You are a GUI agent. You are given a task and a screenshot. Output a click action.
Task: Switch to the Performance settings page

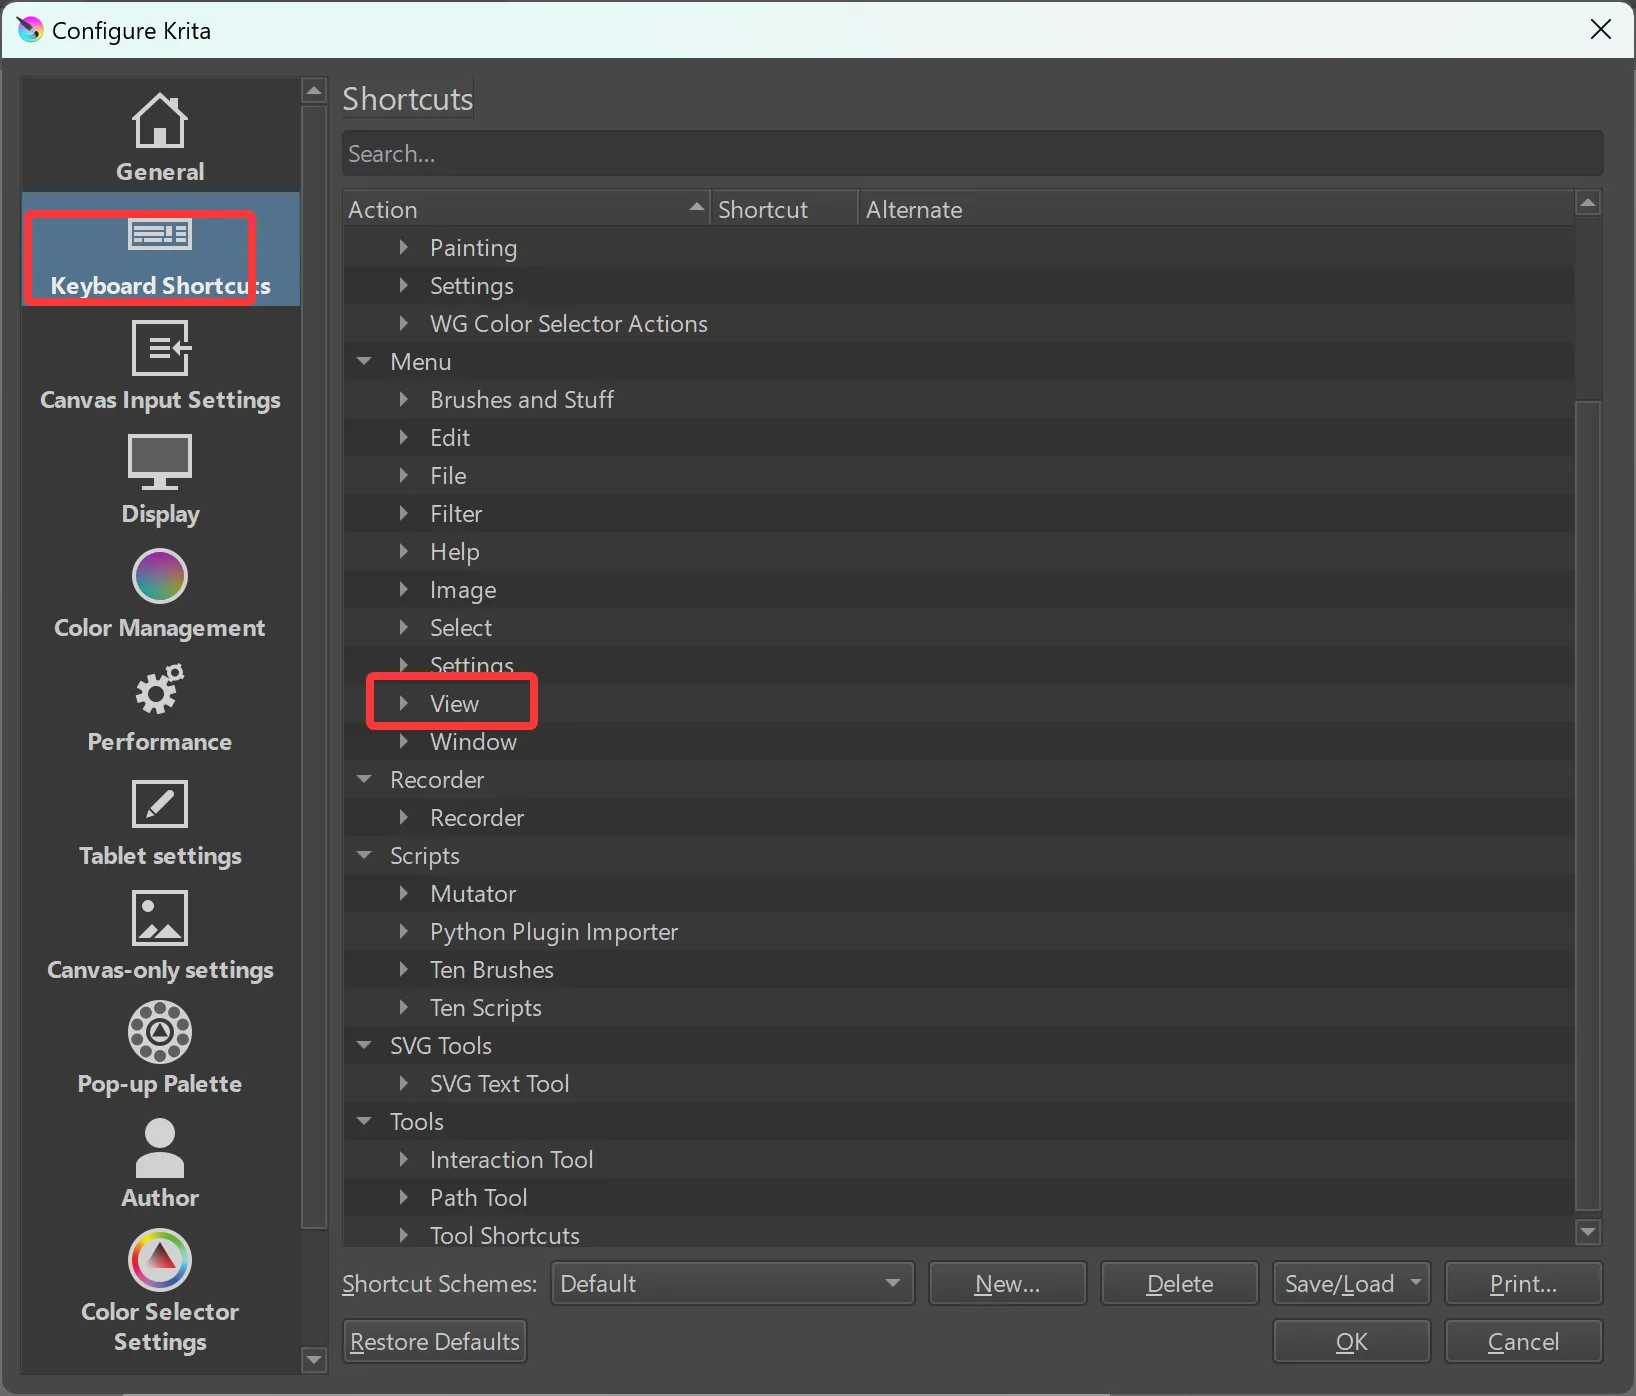(x=160, y=705)
